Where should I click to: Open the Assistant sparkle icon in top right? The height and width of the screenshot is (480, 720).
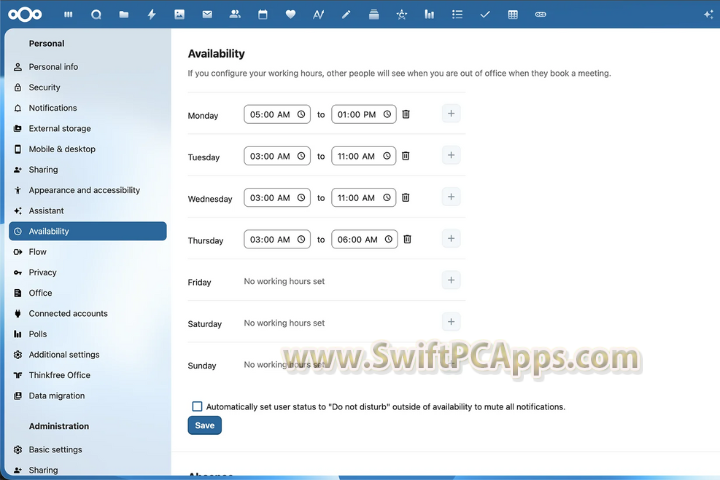pyautogui.click(x=709, y=15)
